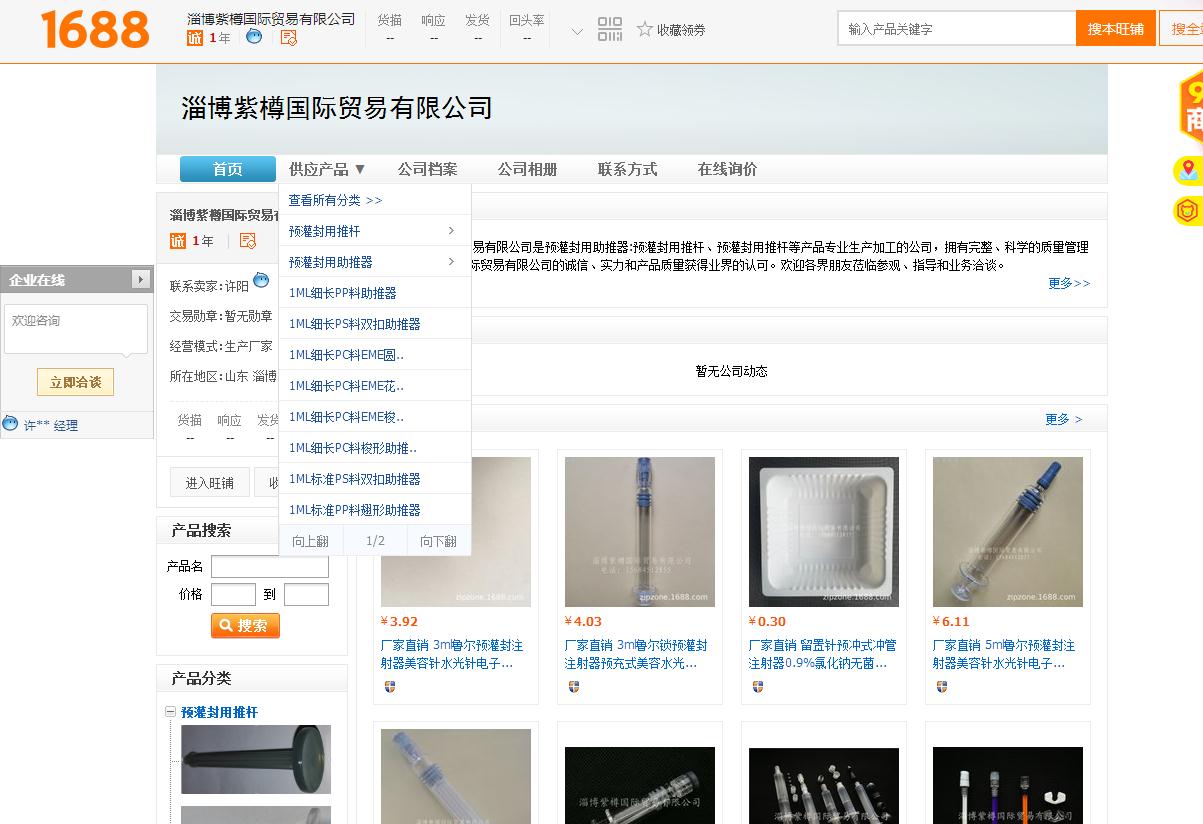Select 1ML细长PC料EME花.. menu entry
This screenshot has height=824, width=1203.
[x=375, y=386]
